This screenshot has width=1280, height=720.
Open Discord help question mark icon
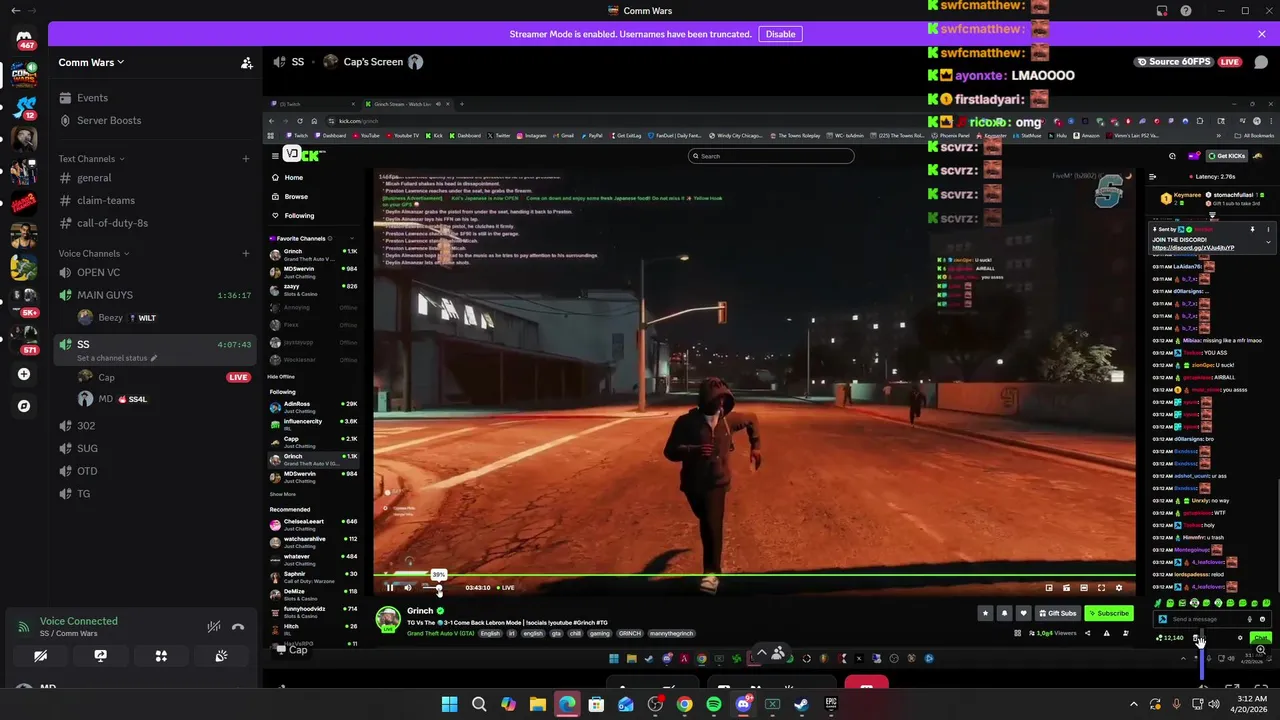coord(1185,11)
